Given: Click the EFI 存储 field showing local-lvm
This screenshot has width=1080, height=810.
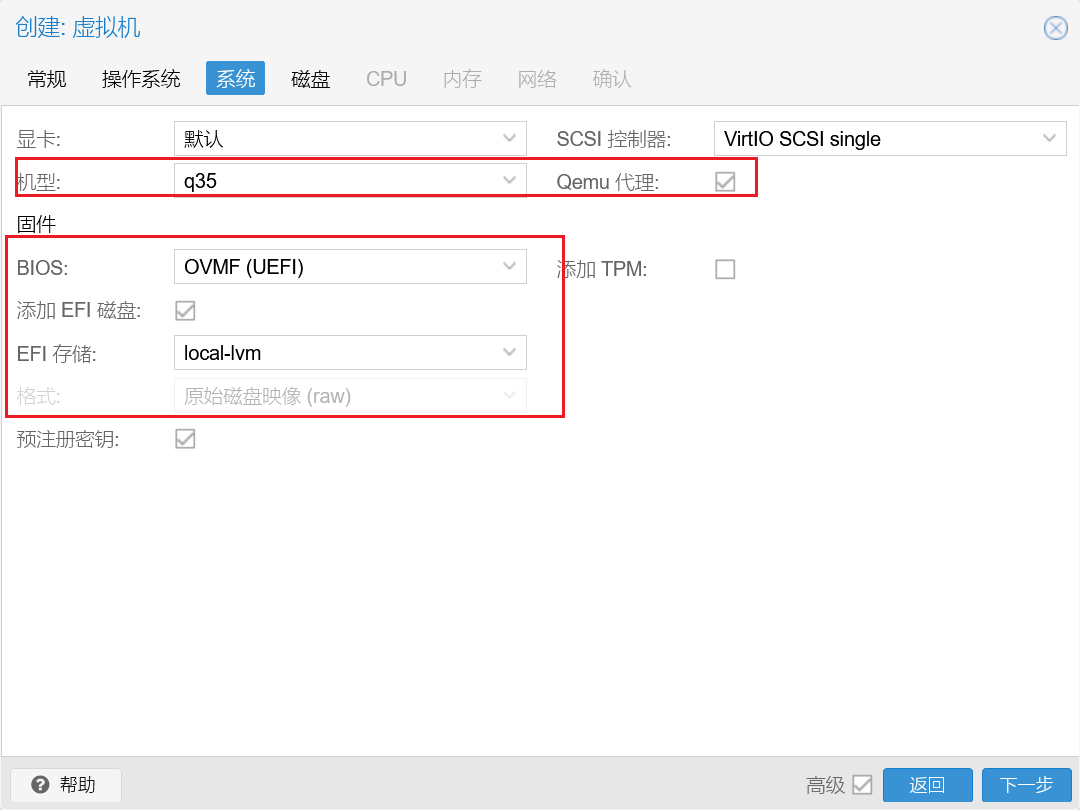Looking at the screenshot, I should point(350,353).
